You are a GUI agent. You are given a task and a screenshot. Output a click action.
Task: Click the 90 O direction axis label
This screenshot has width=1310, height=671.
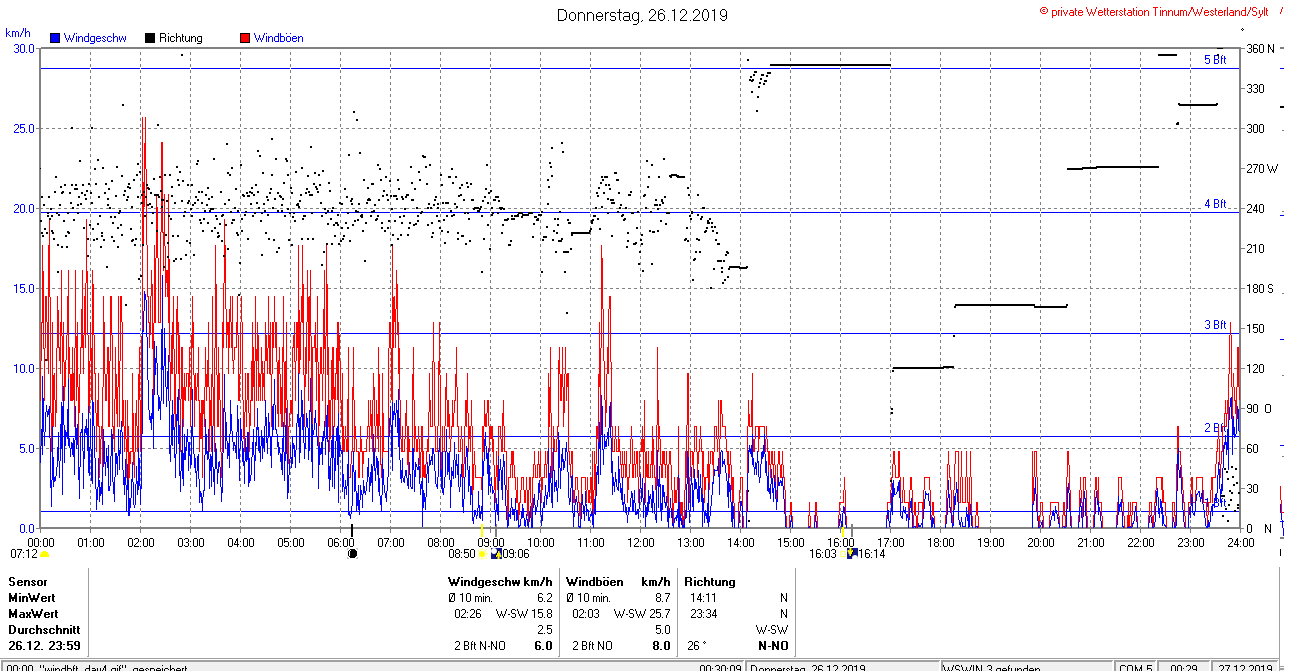[1260, 408]
